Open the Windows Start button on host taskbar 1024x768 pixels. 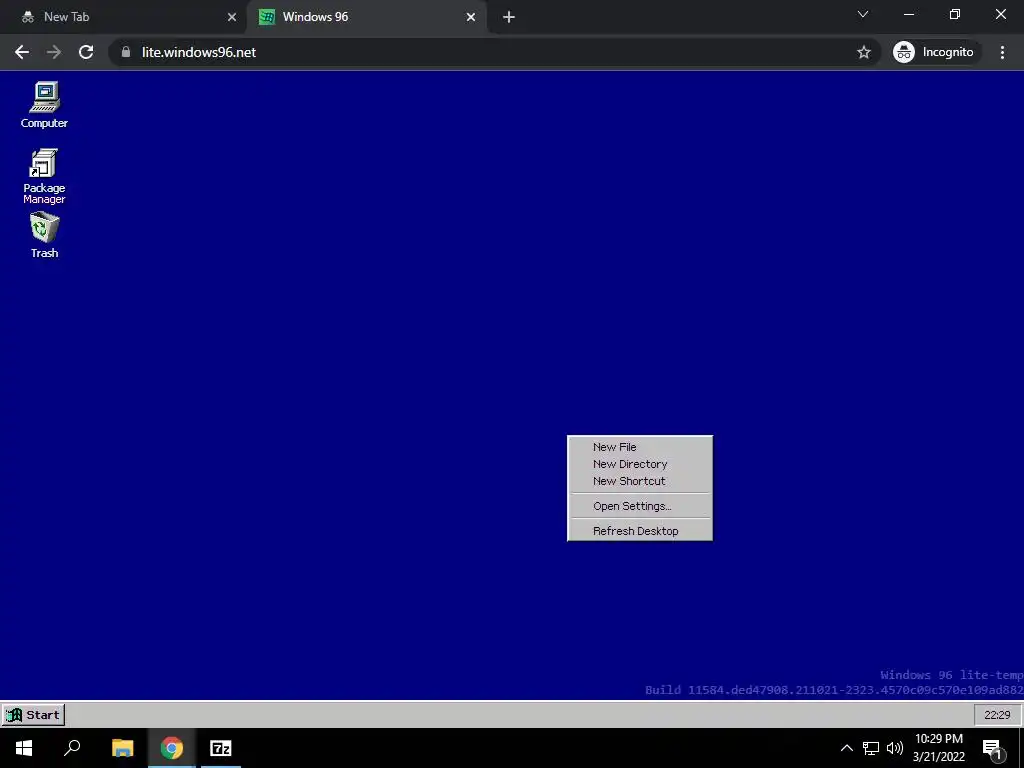click(x=24, y=748)
